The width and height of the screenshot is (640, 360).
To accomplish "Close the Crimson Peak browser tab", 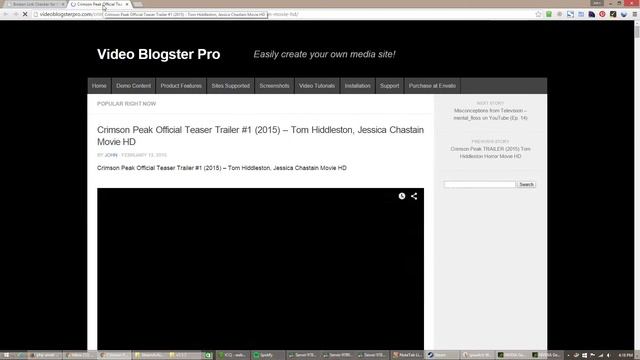I will point(127,4).
